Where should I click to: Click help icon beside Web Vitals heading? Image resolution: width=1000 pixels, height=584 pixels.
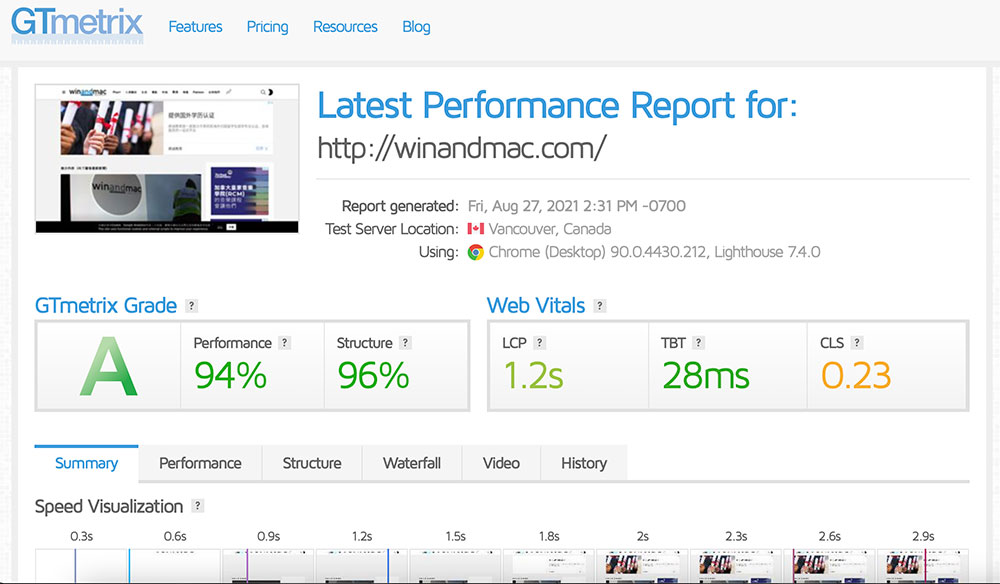[600, 306]
